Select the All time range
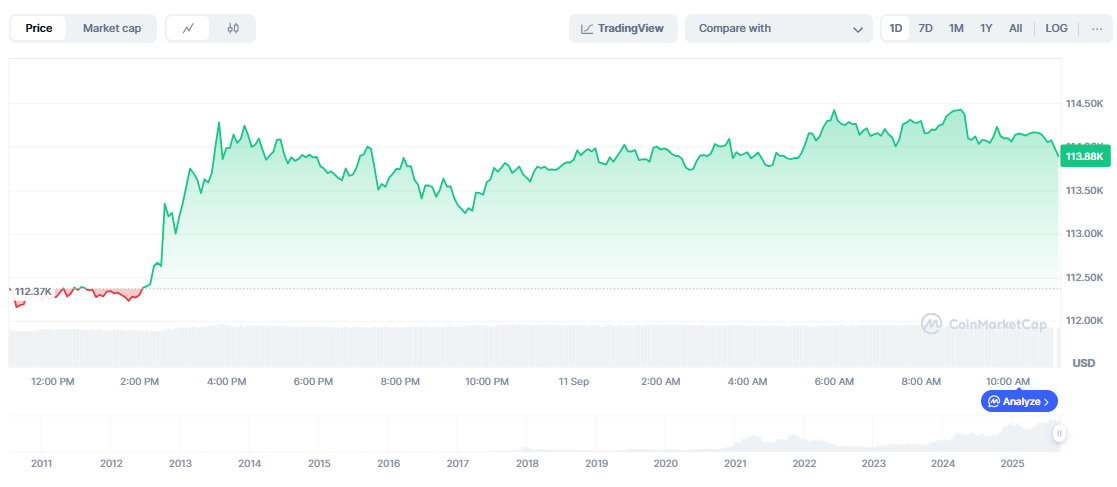Screen dimensions: 1117x487 (x=1015, y=28)
